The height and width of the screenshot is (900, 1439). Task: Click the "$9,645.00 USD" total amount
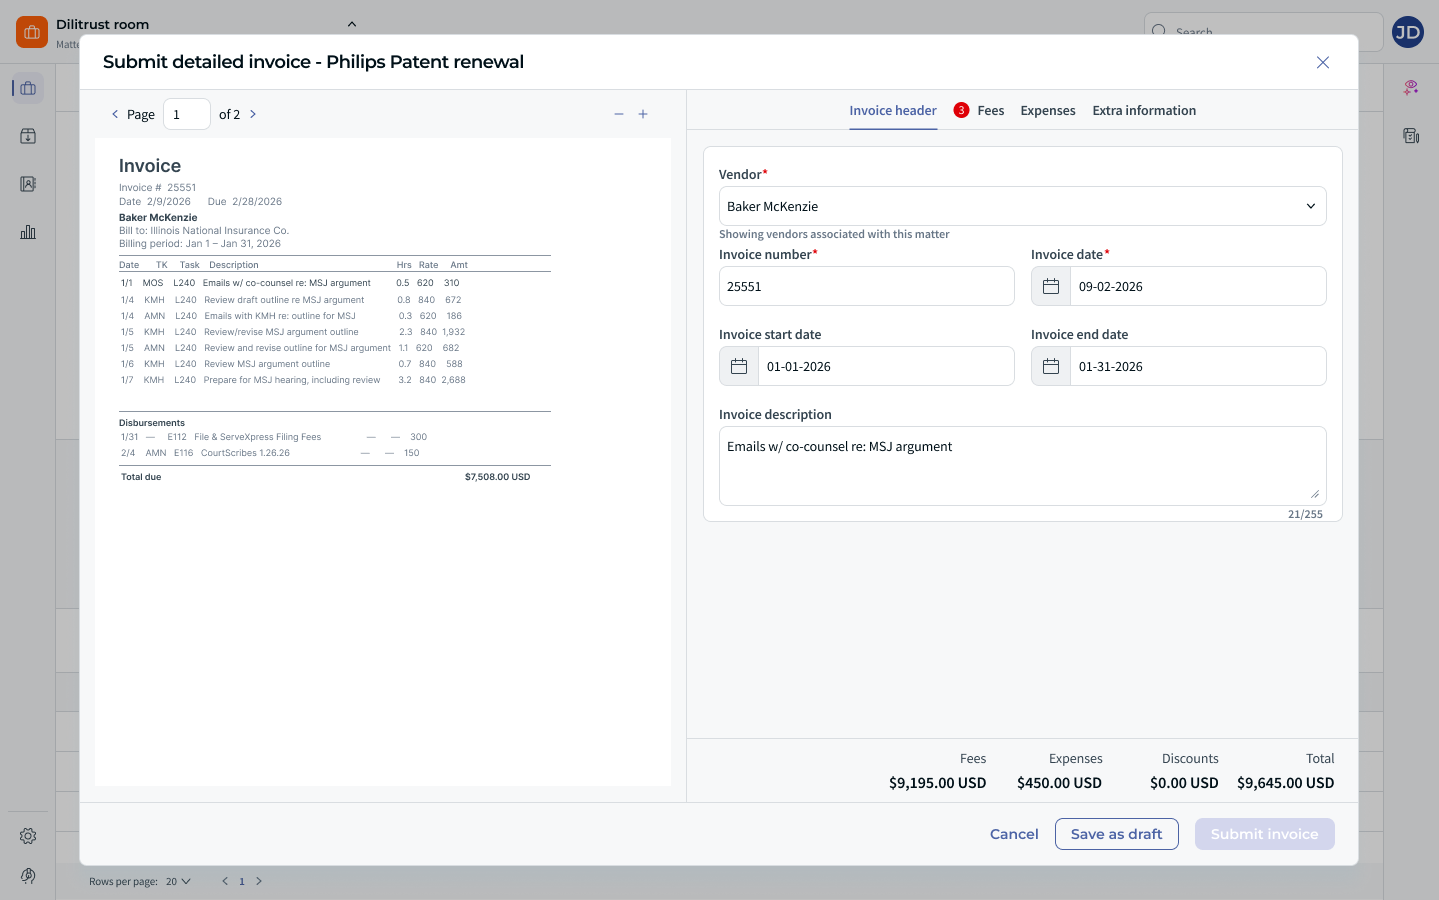click(1285, 783)
